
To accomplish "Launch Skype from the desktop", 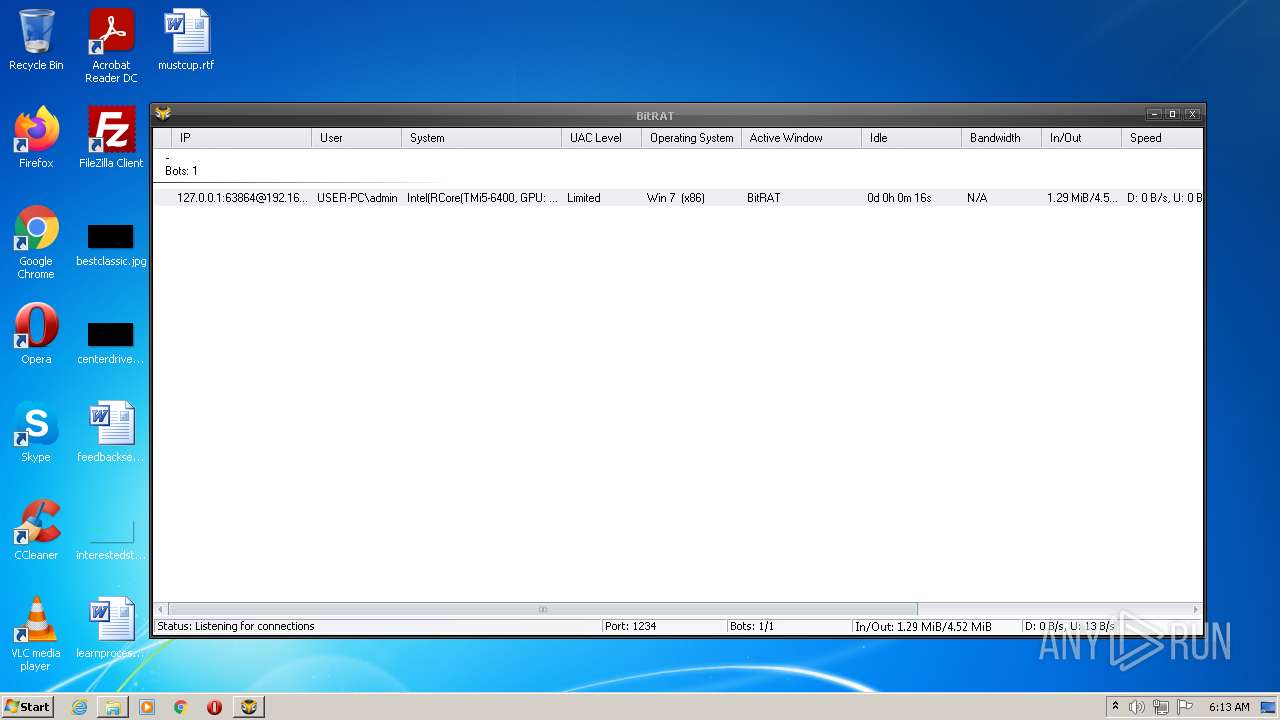I will 36,432.
